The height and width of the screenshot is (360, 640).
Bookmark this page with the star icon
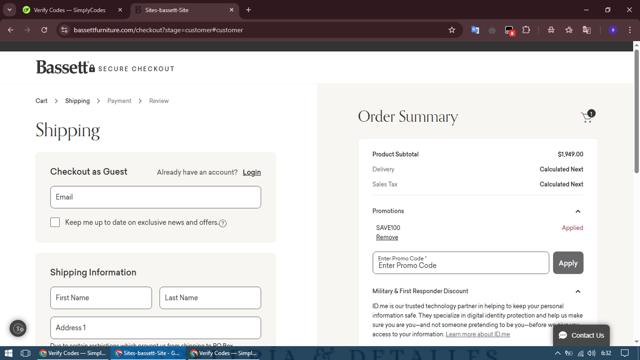point(452,30)
